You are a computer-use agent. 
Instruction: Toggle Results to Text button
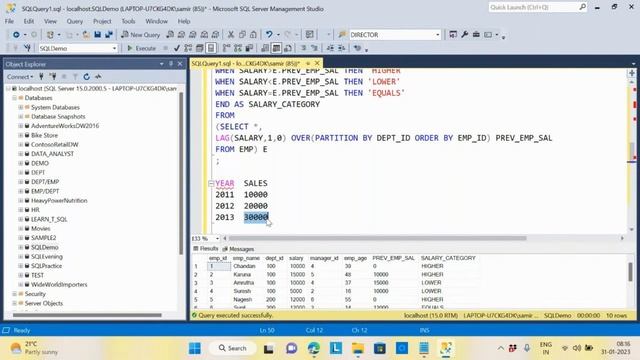pyautogui.click(x=265, y=48)
